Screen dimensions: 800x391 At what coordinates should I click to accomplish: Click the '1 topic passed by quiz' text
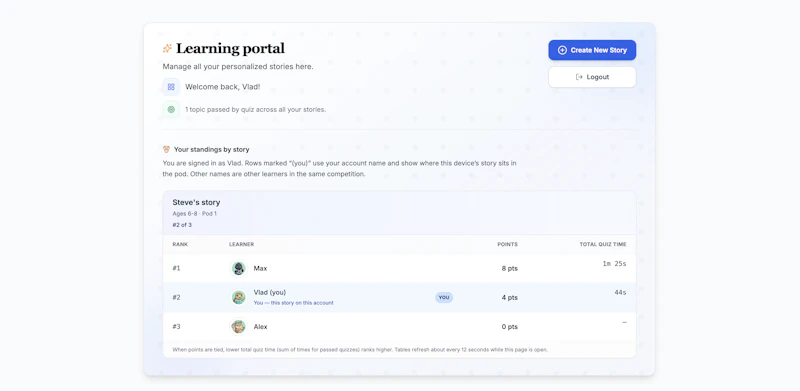tap(255, 109)
